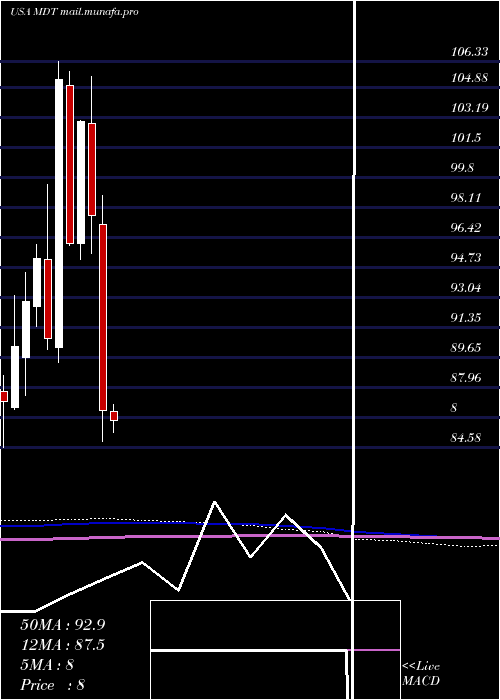Click the USA MDT mail.munafa.pro title
The image size is (500, 700).
tap(74, 12)
